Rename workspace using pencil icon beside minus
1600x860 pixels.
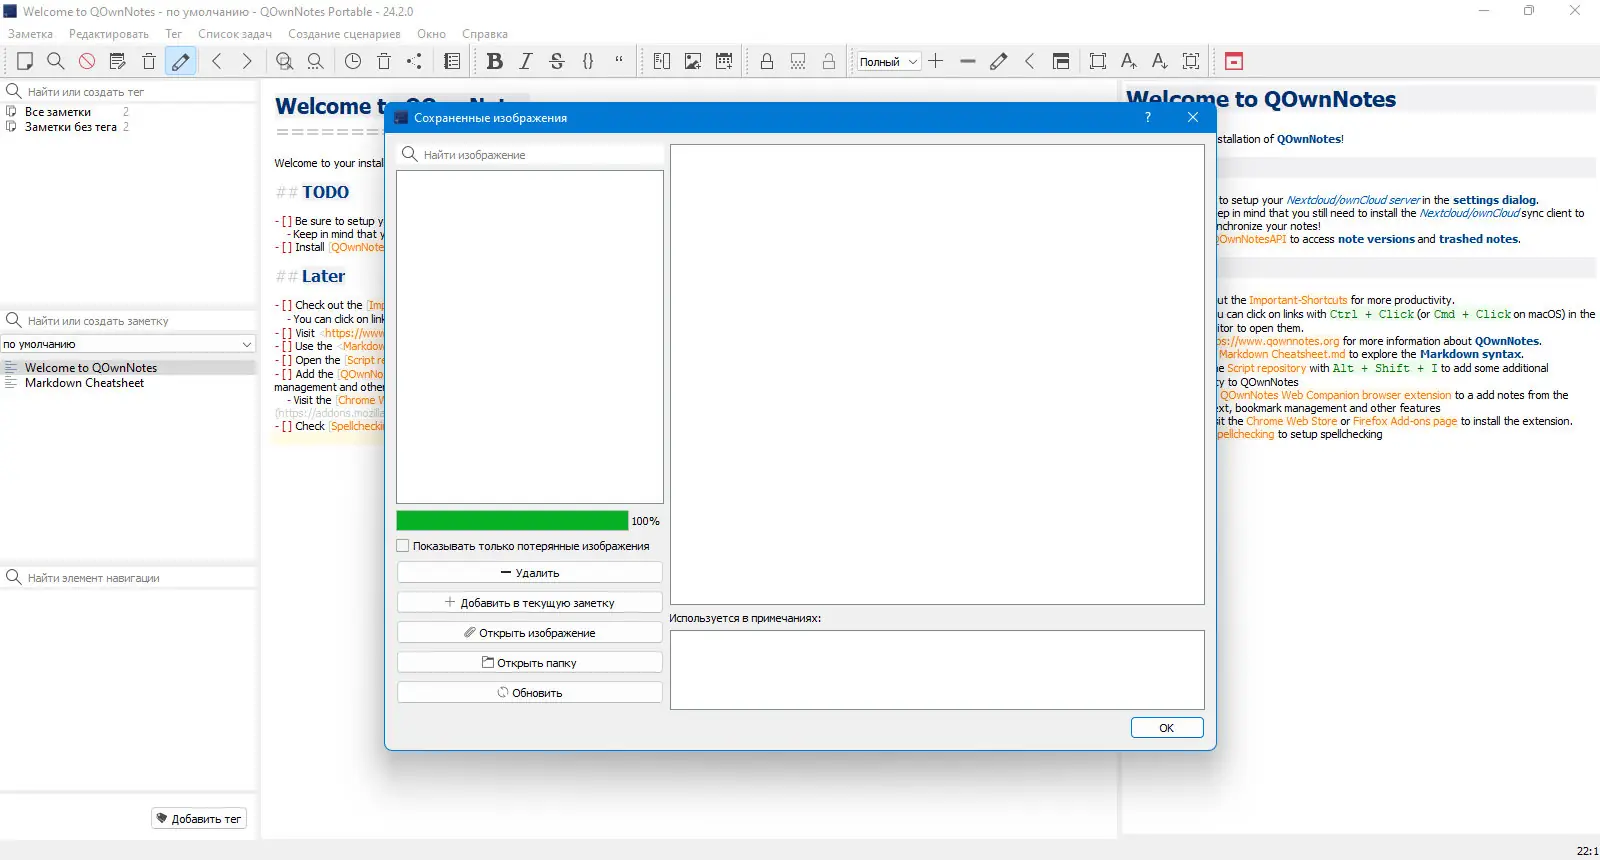pyautogui.click(x=998, y=61)
